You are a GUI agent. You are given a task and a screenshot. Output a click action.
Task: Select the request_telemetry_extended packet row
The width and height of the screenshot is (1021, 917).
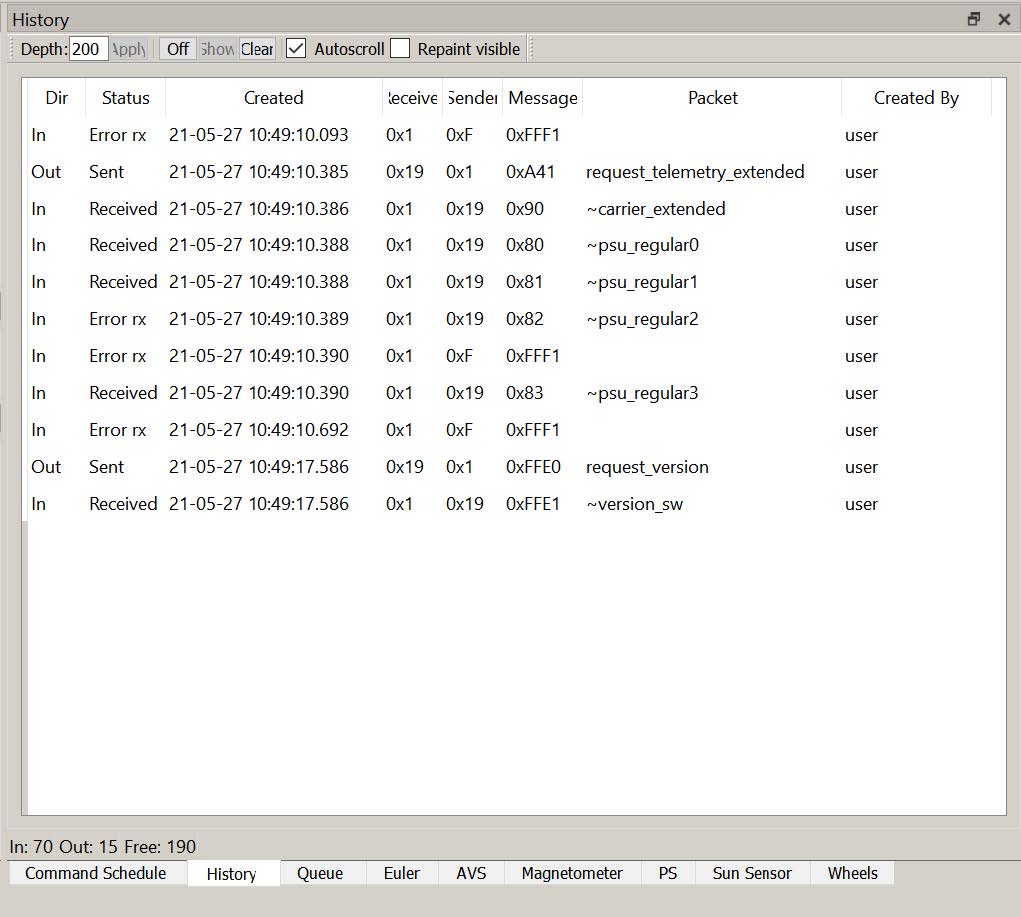click(694, 172)
